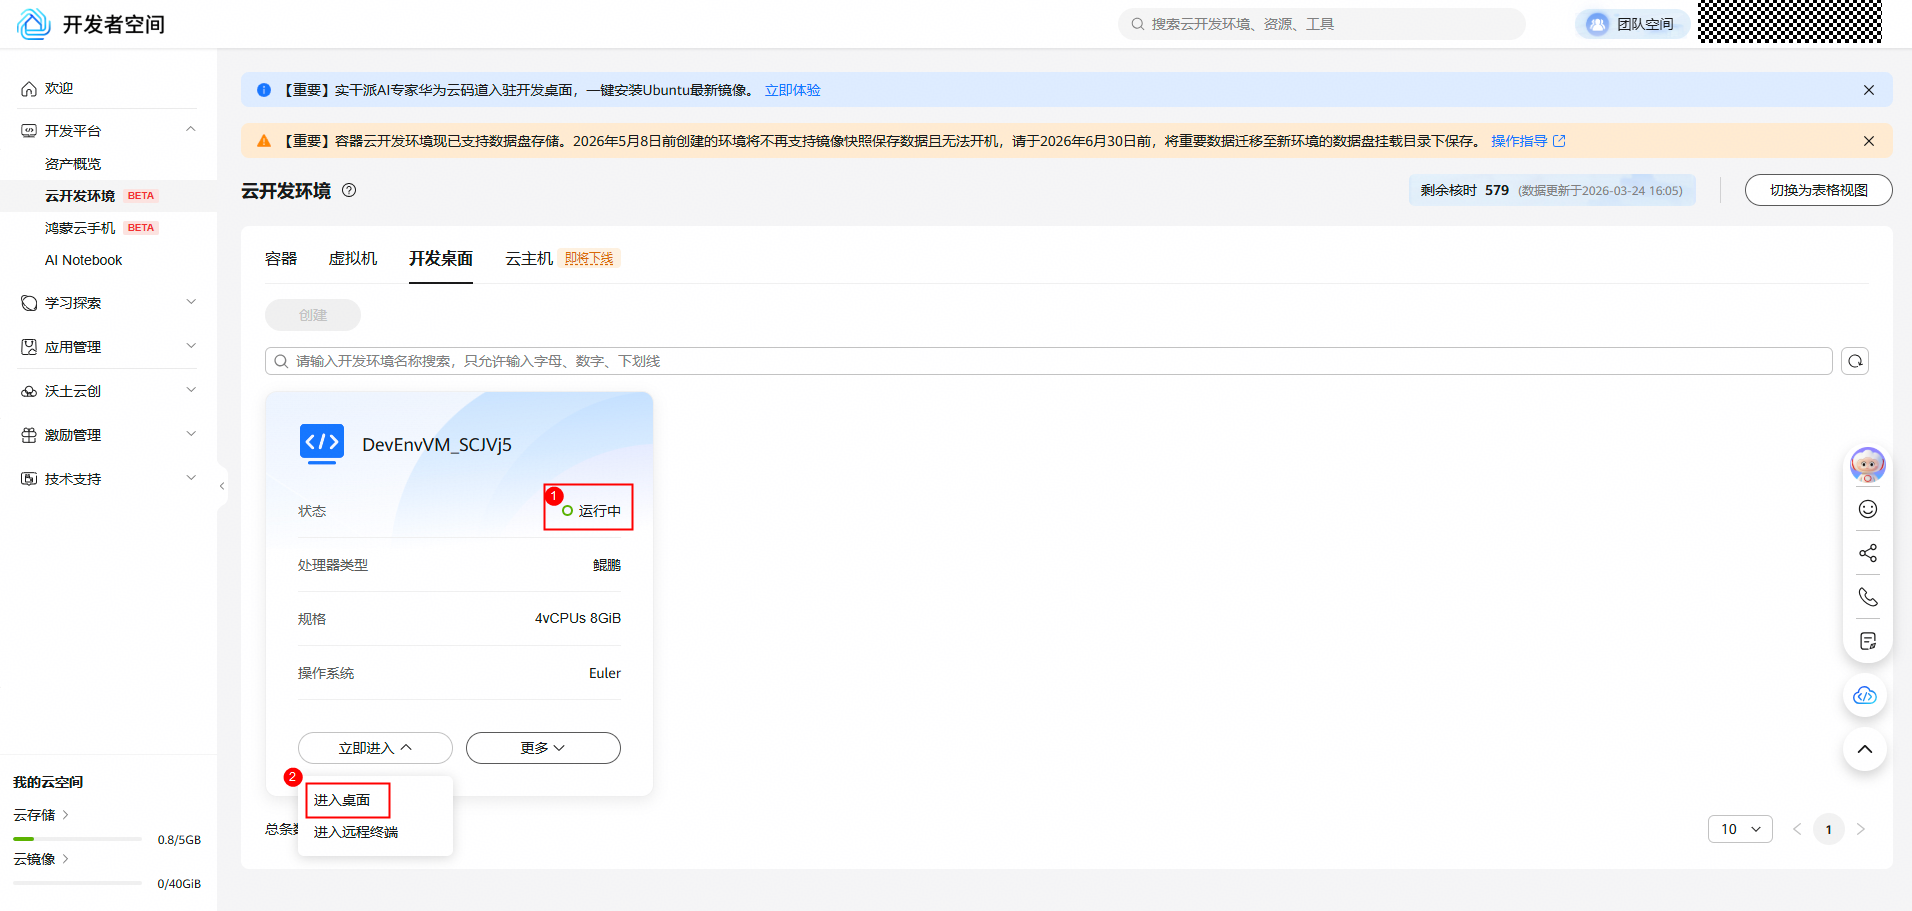The width and height of the screenshot is (1912, 911).
Task: Switch to the 虚拟机 tab
Action: pyautogui.click(x=353, y=259)
